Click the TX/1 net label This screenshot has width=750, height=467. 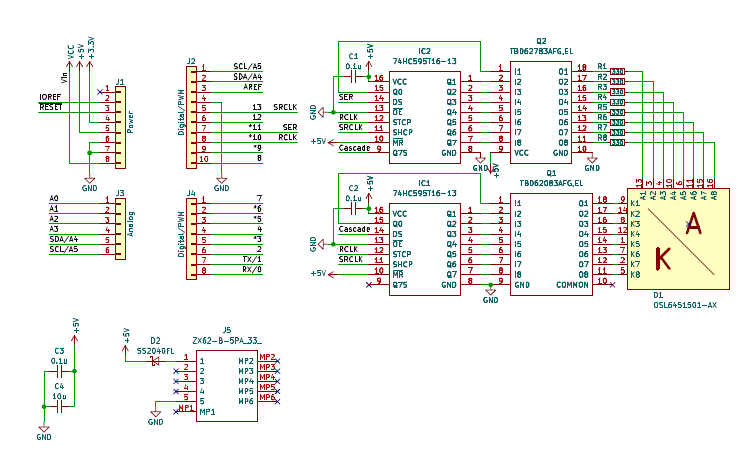point(252,259)
